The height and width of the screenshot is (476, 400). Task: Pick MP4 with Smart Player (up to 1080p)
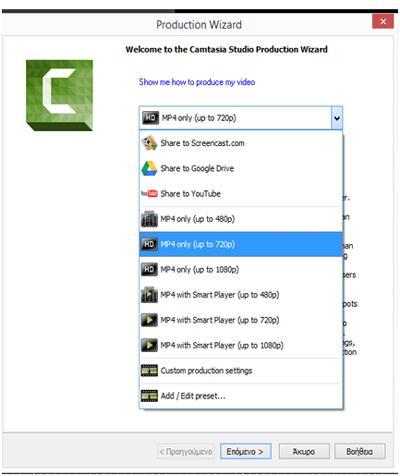coord(241,345)
